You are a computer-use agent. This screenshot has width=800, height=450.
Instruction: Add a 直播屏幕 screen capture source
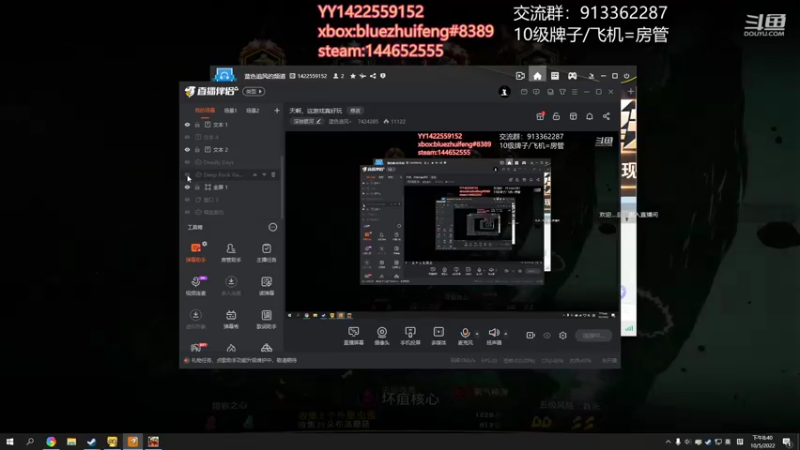click(x=354, y=336)
